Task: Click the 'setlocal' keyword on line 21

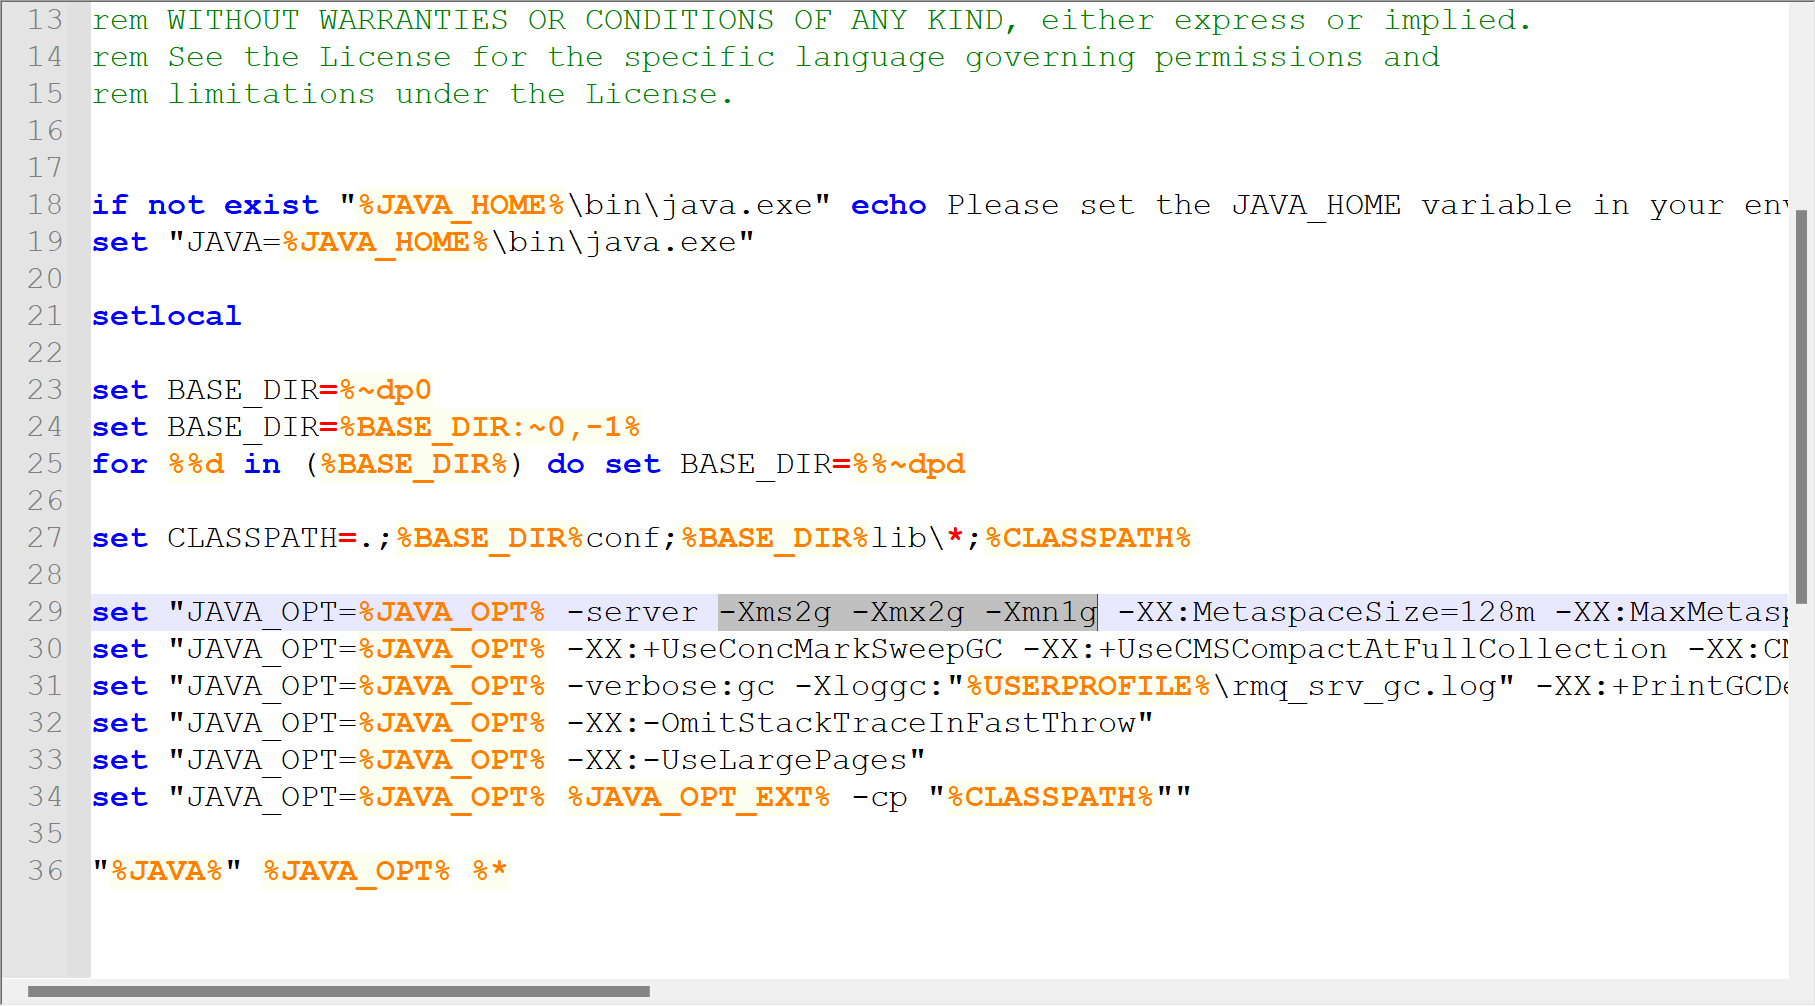Action: coord(167,316)
